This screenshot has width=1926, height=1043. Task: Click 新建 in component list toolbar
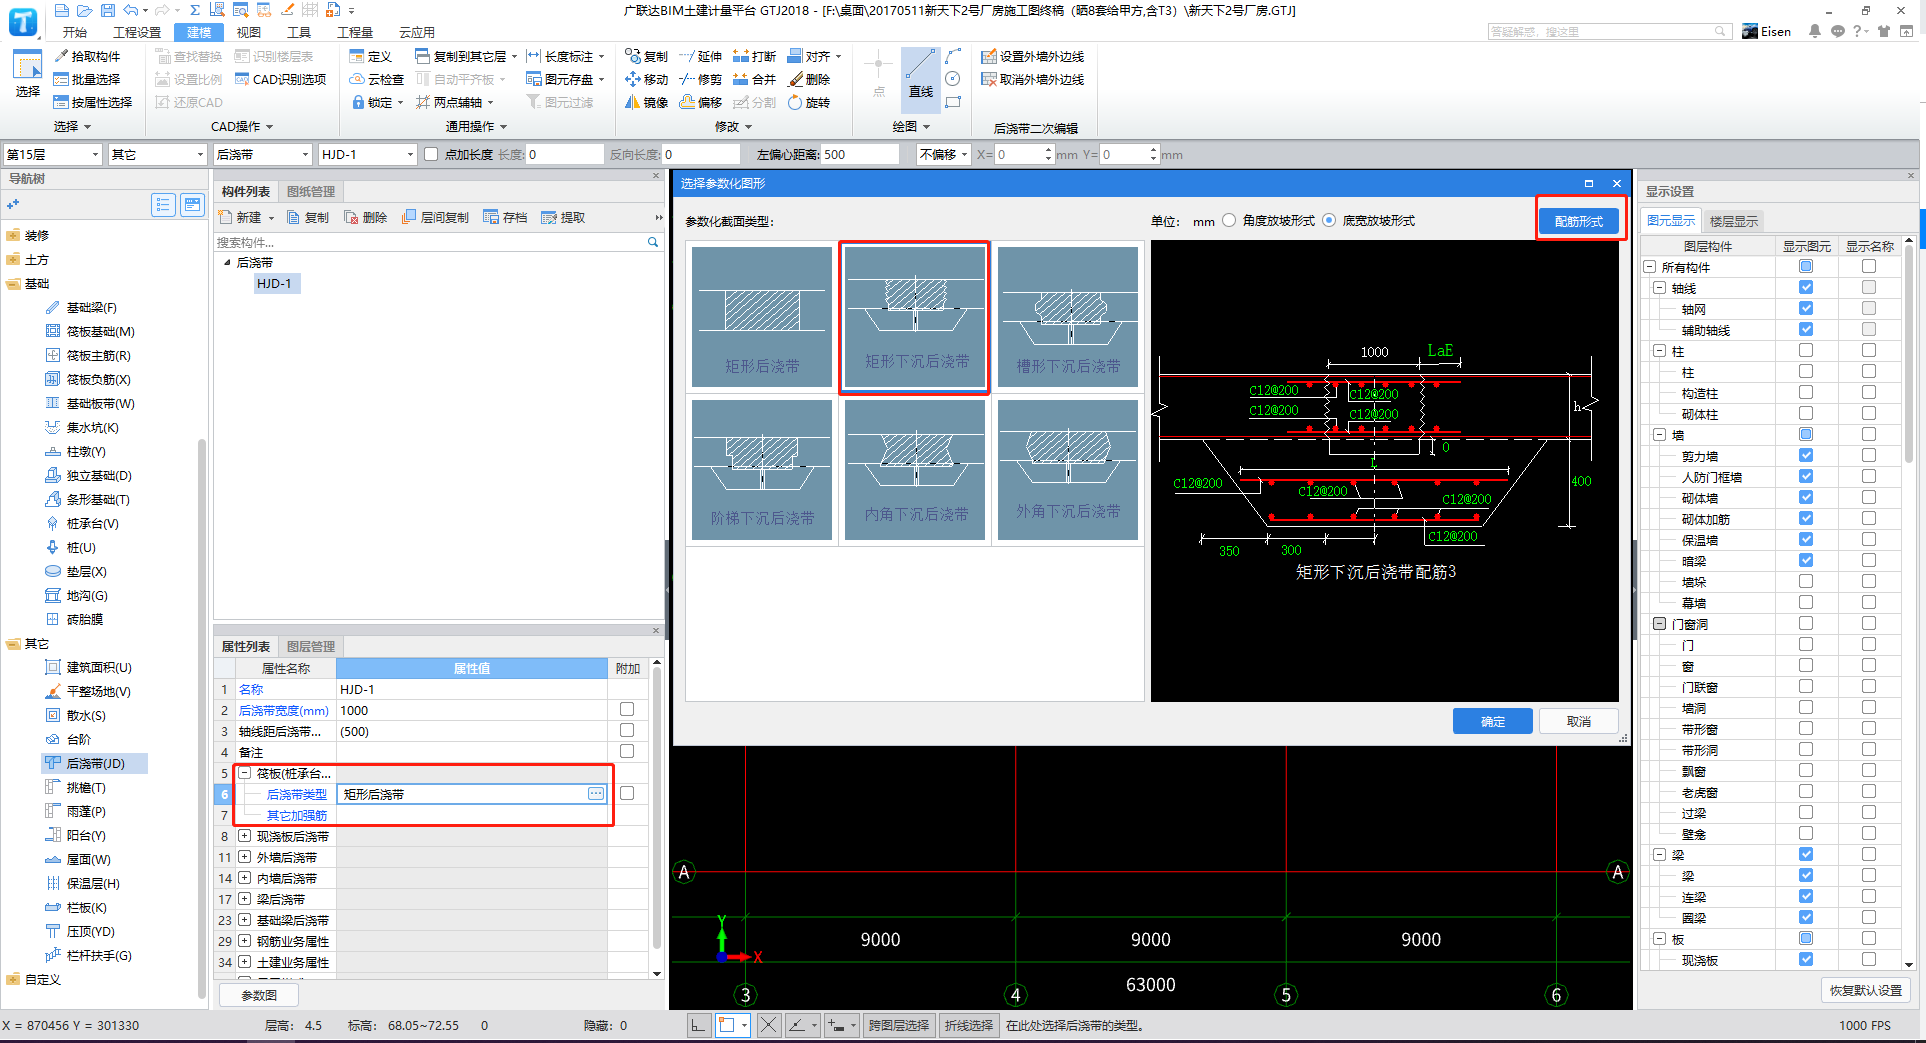246,218
